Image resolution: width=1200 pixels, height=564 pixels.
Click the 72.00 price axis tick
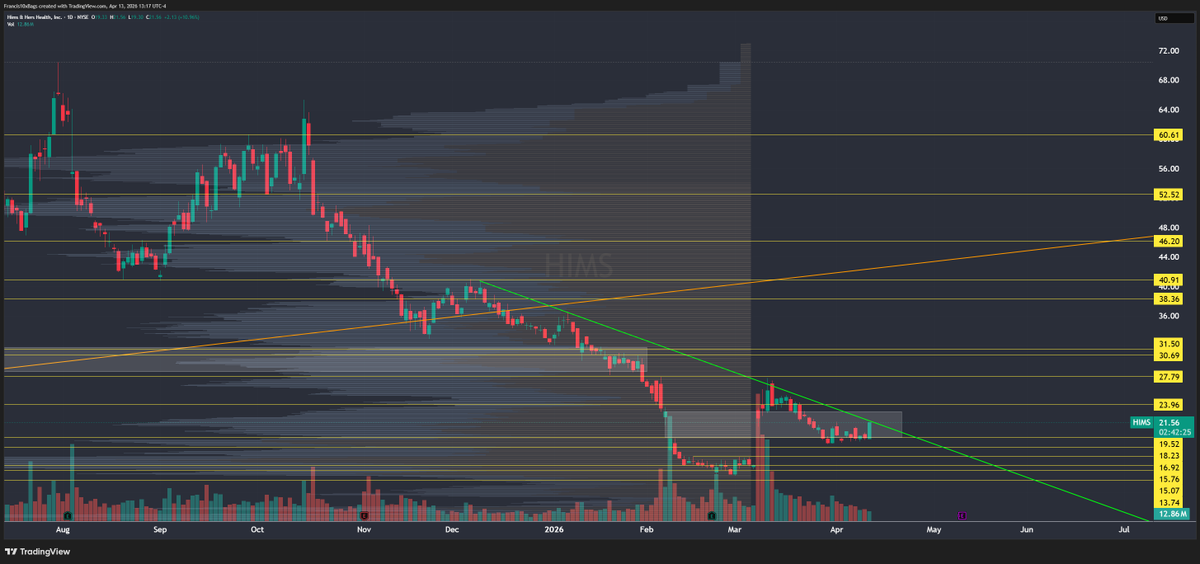coord(1167,50)
